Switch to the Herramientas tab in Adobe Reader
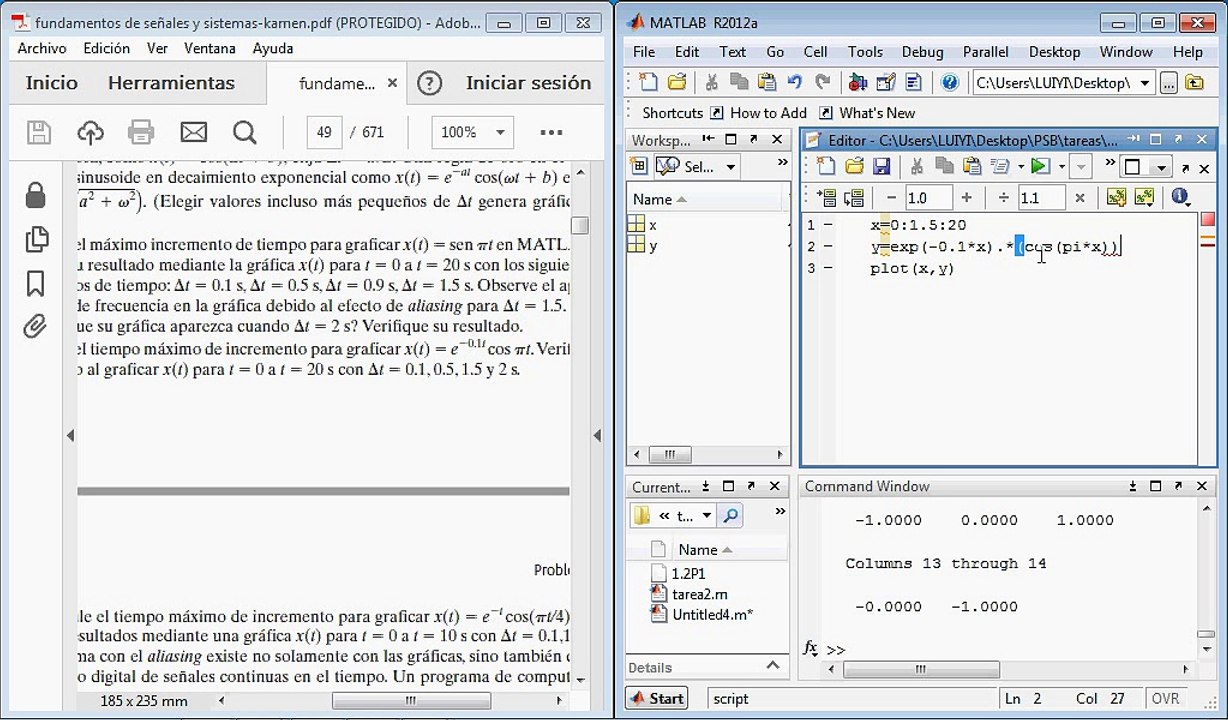This screenshot has width=1228, height=720. 171,84
